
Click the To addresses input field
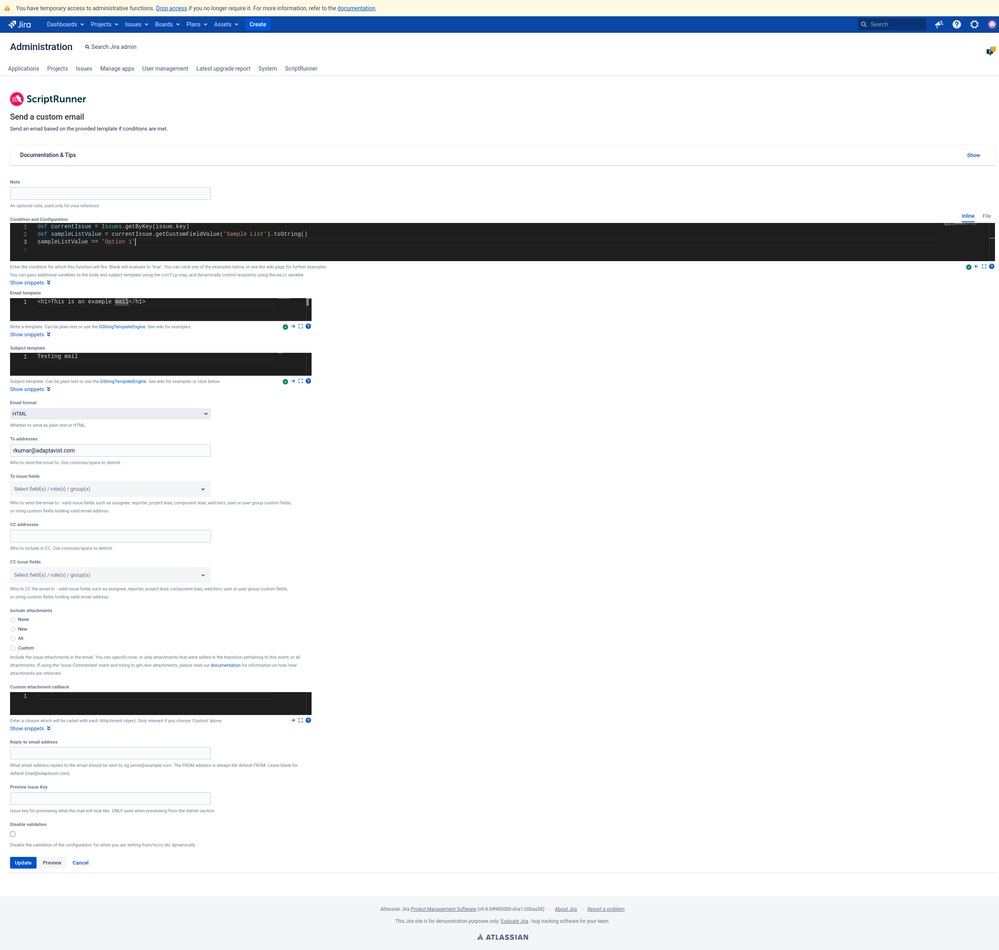[109, 450]
